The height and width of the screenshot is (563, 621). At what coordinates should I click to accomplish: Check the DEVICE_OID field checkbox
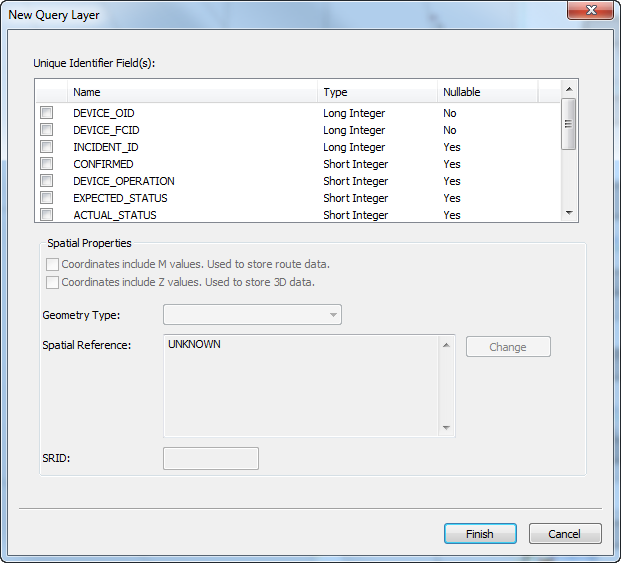point(46,113)
